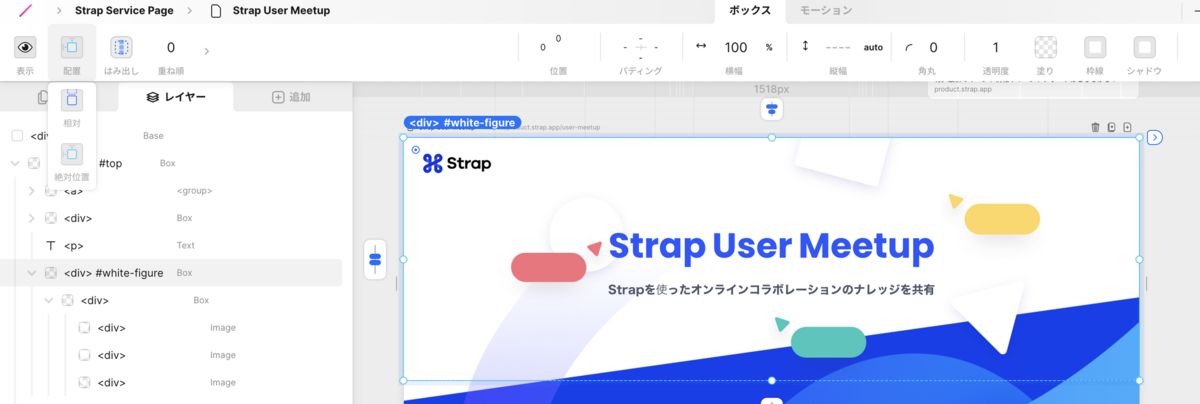Image resolution: width=1200 pixels, height=404 pixels.
Task: Expand toolbar with the chevron after 重ね順
Action: click(x=207, y=50)
